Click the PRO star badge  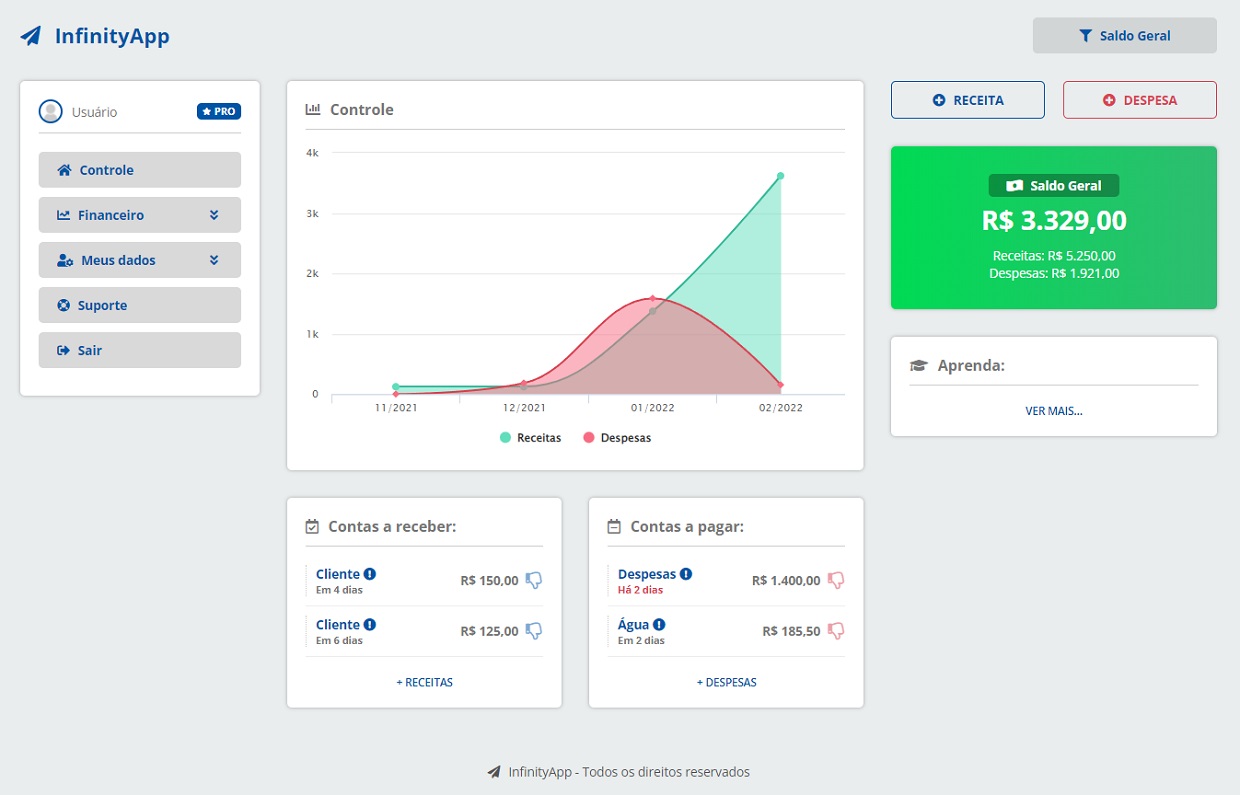point(219,112)
